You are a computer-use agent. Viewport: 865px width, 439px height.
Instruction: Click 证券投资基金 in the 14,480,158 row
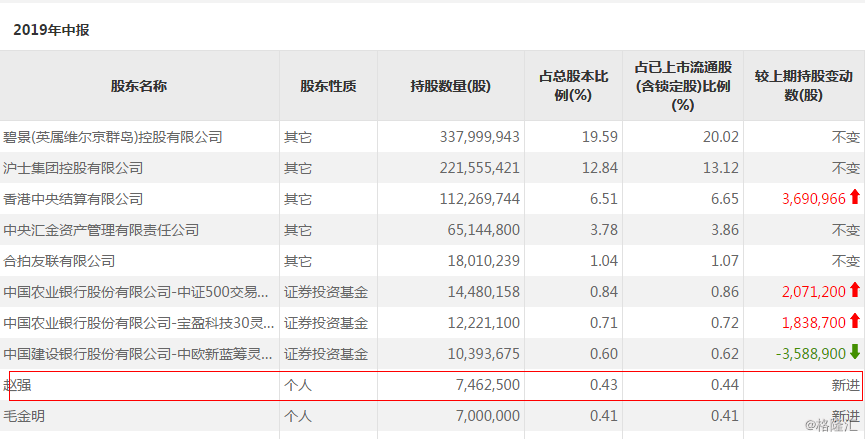(x=326, y=292)
